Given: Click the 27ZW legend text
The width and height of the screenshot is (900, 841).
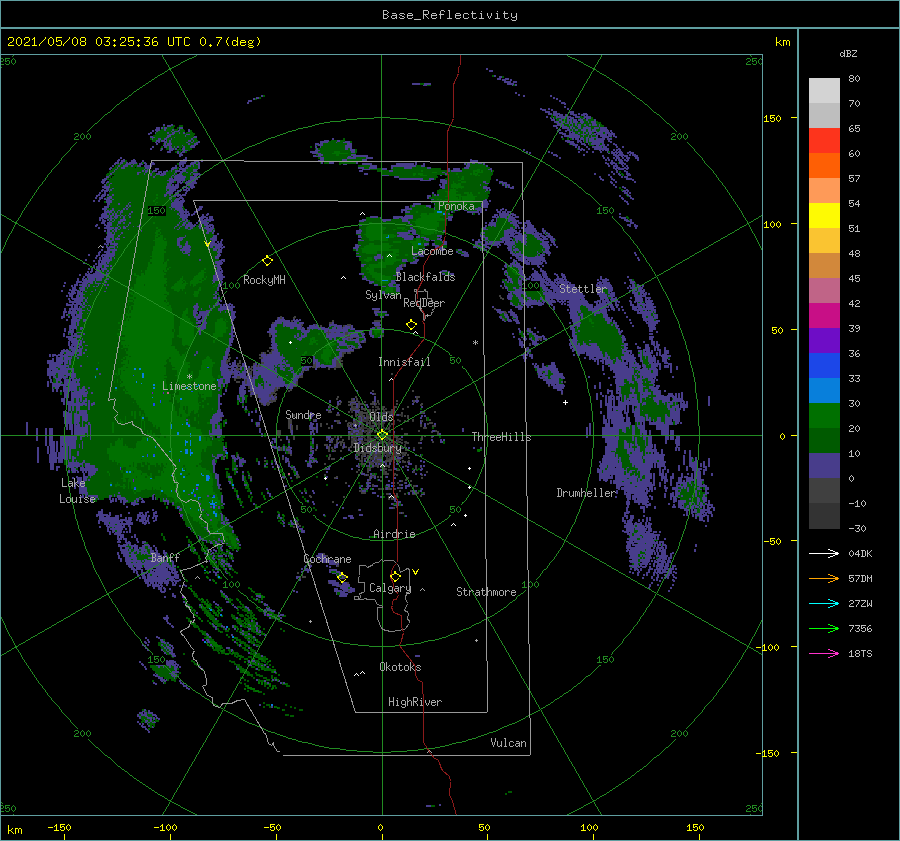Looking at the screenshot, I should coord(860,603).
